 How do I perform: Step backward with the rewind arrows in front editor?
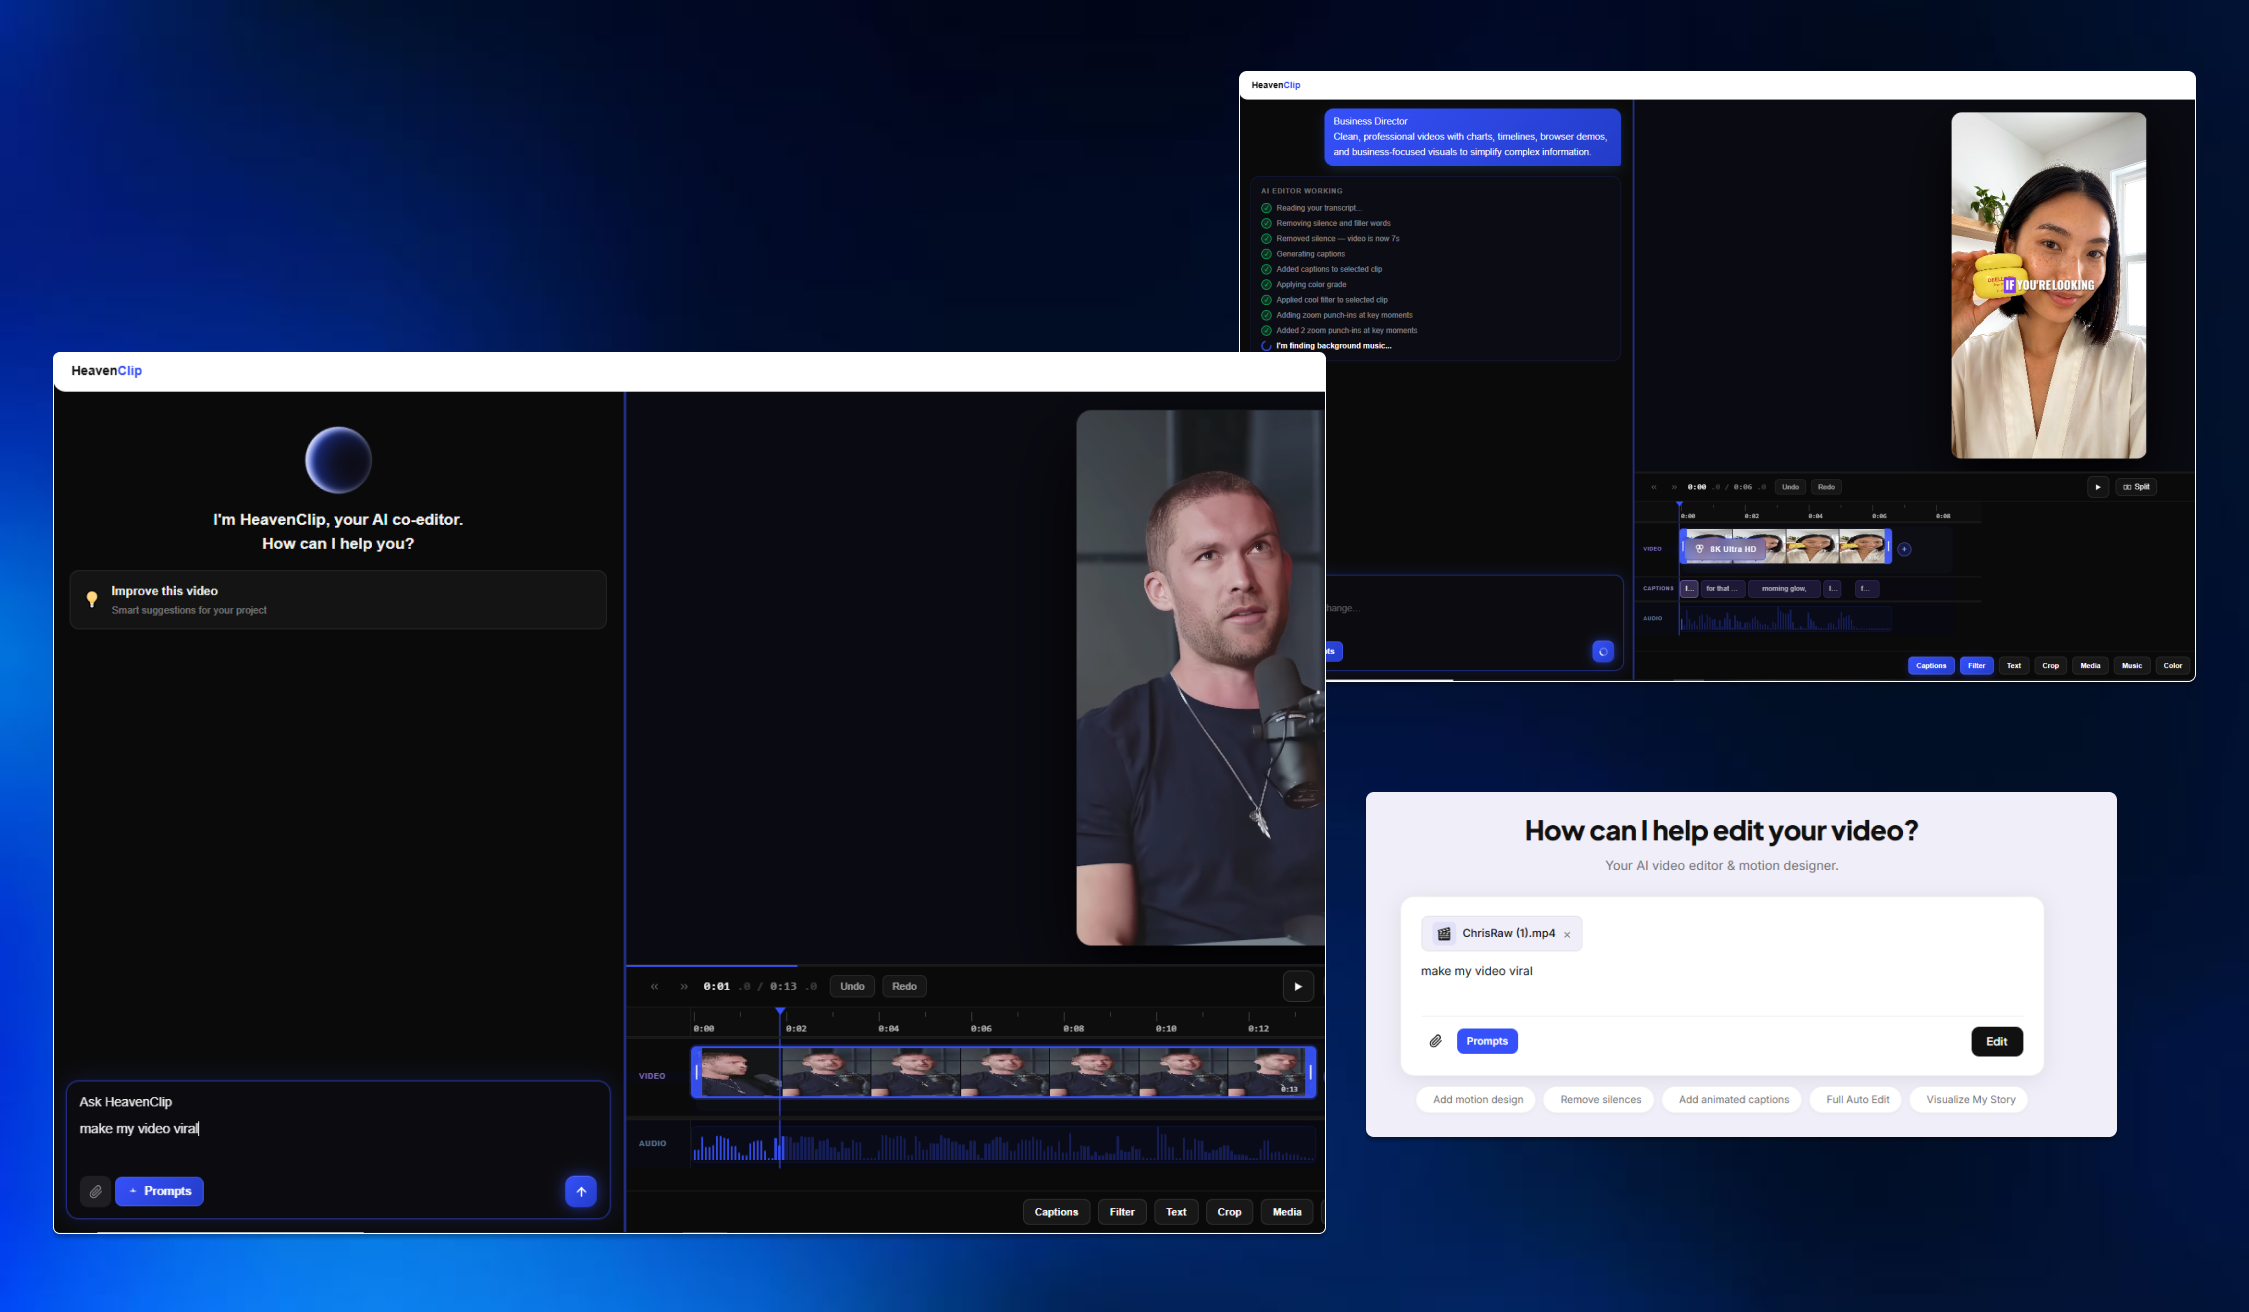coord(655,986)
